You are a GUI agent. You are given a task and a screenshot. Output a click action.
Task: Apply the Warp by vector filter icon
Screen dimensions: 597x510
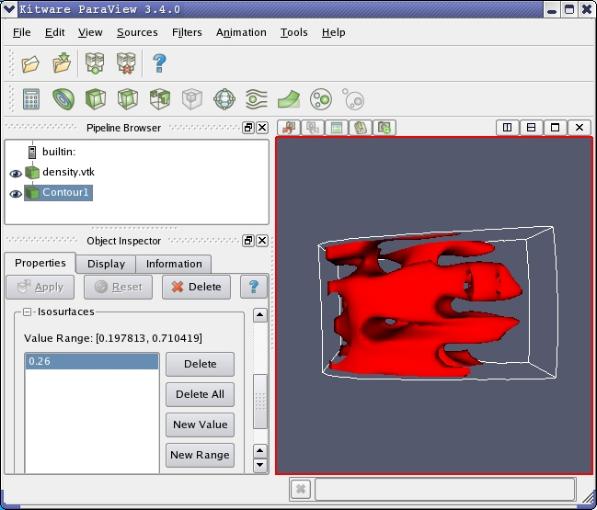click(289, 99)
